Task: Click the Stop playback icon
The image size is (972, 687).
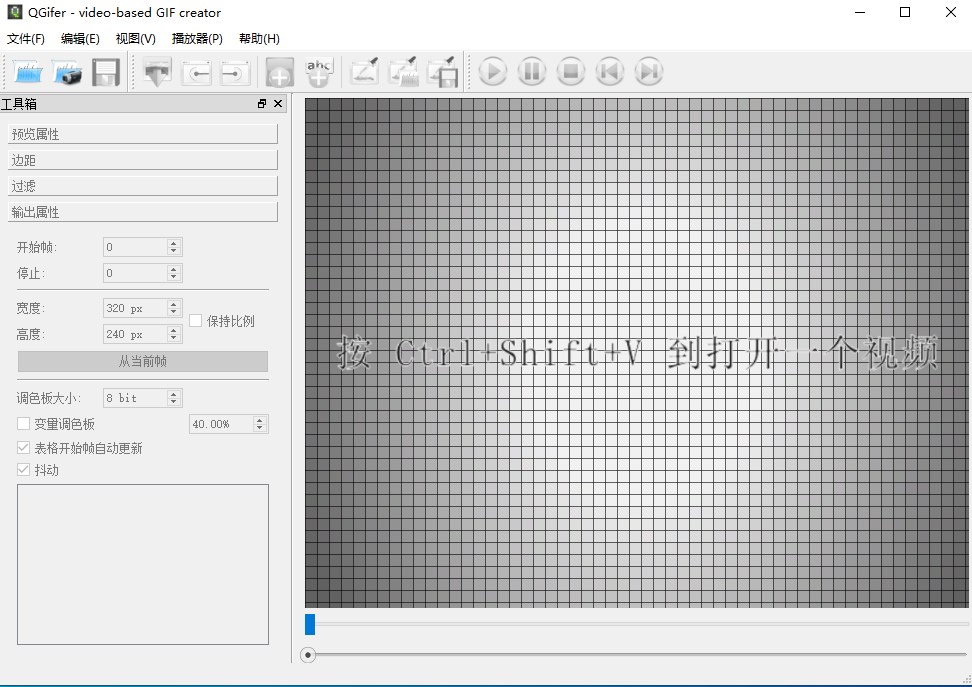Action: click(570, 72)
